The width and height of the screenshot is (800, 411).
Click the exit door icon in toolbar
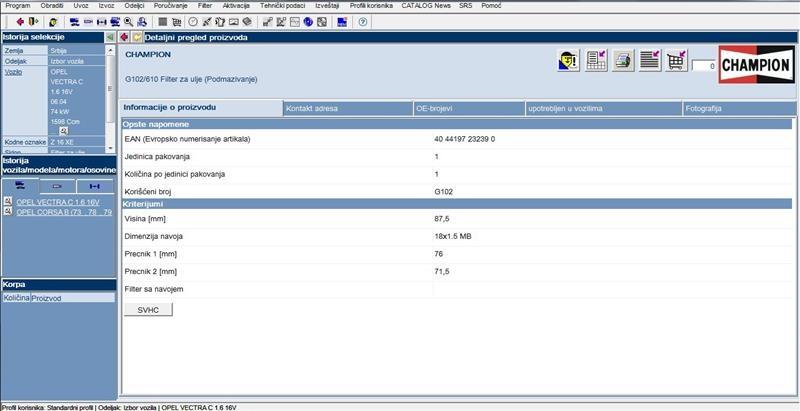point(33,21)
